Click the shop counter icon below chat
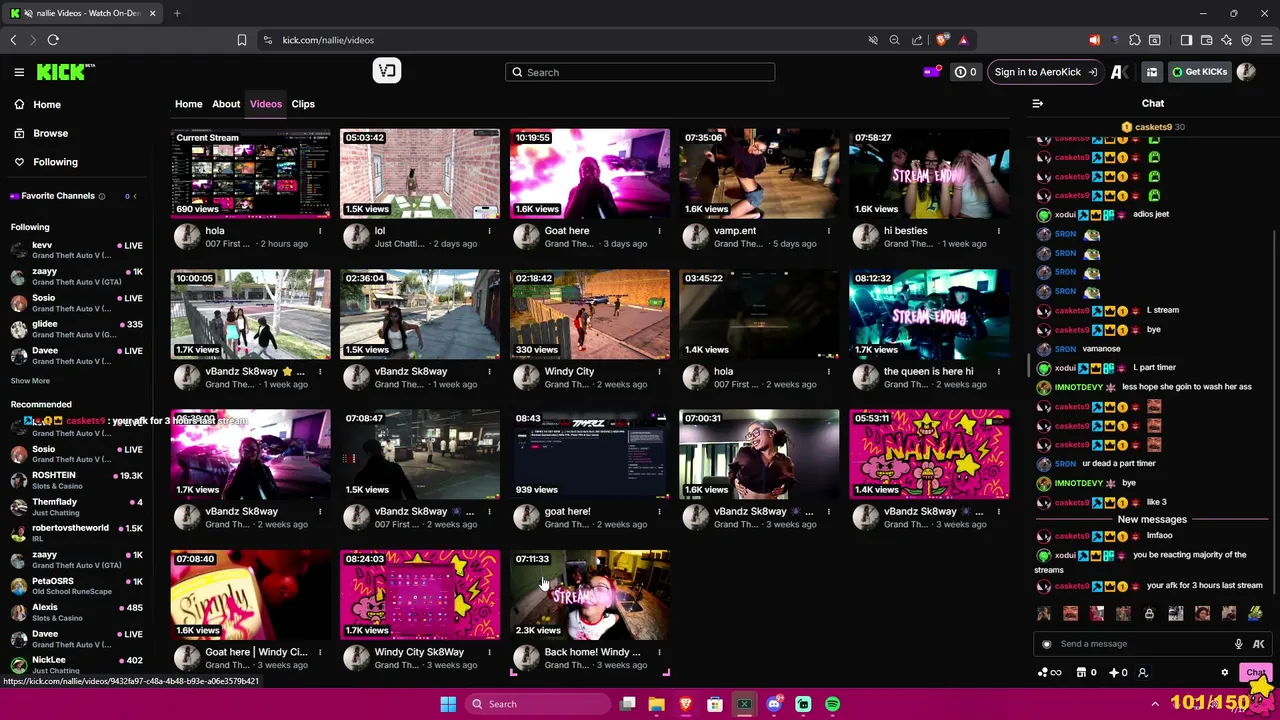This screenshot has width=1280, height=720. [x=1086, y=673]
